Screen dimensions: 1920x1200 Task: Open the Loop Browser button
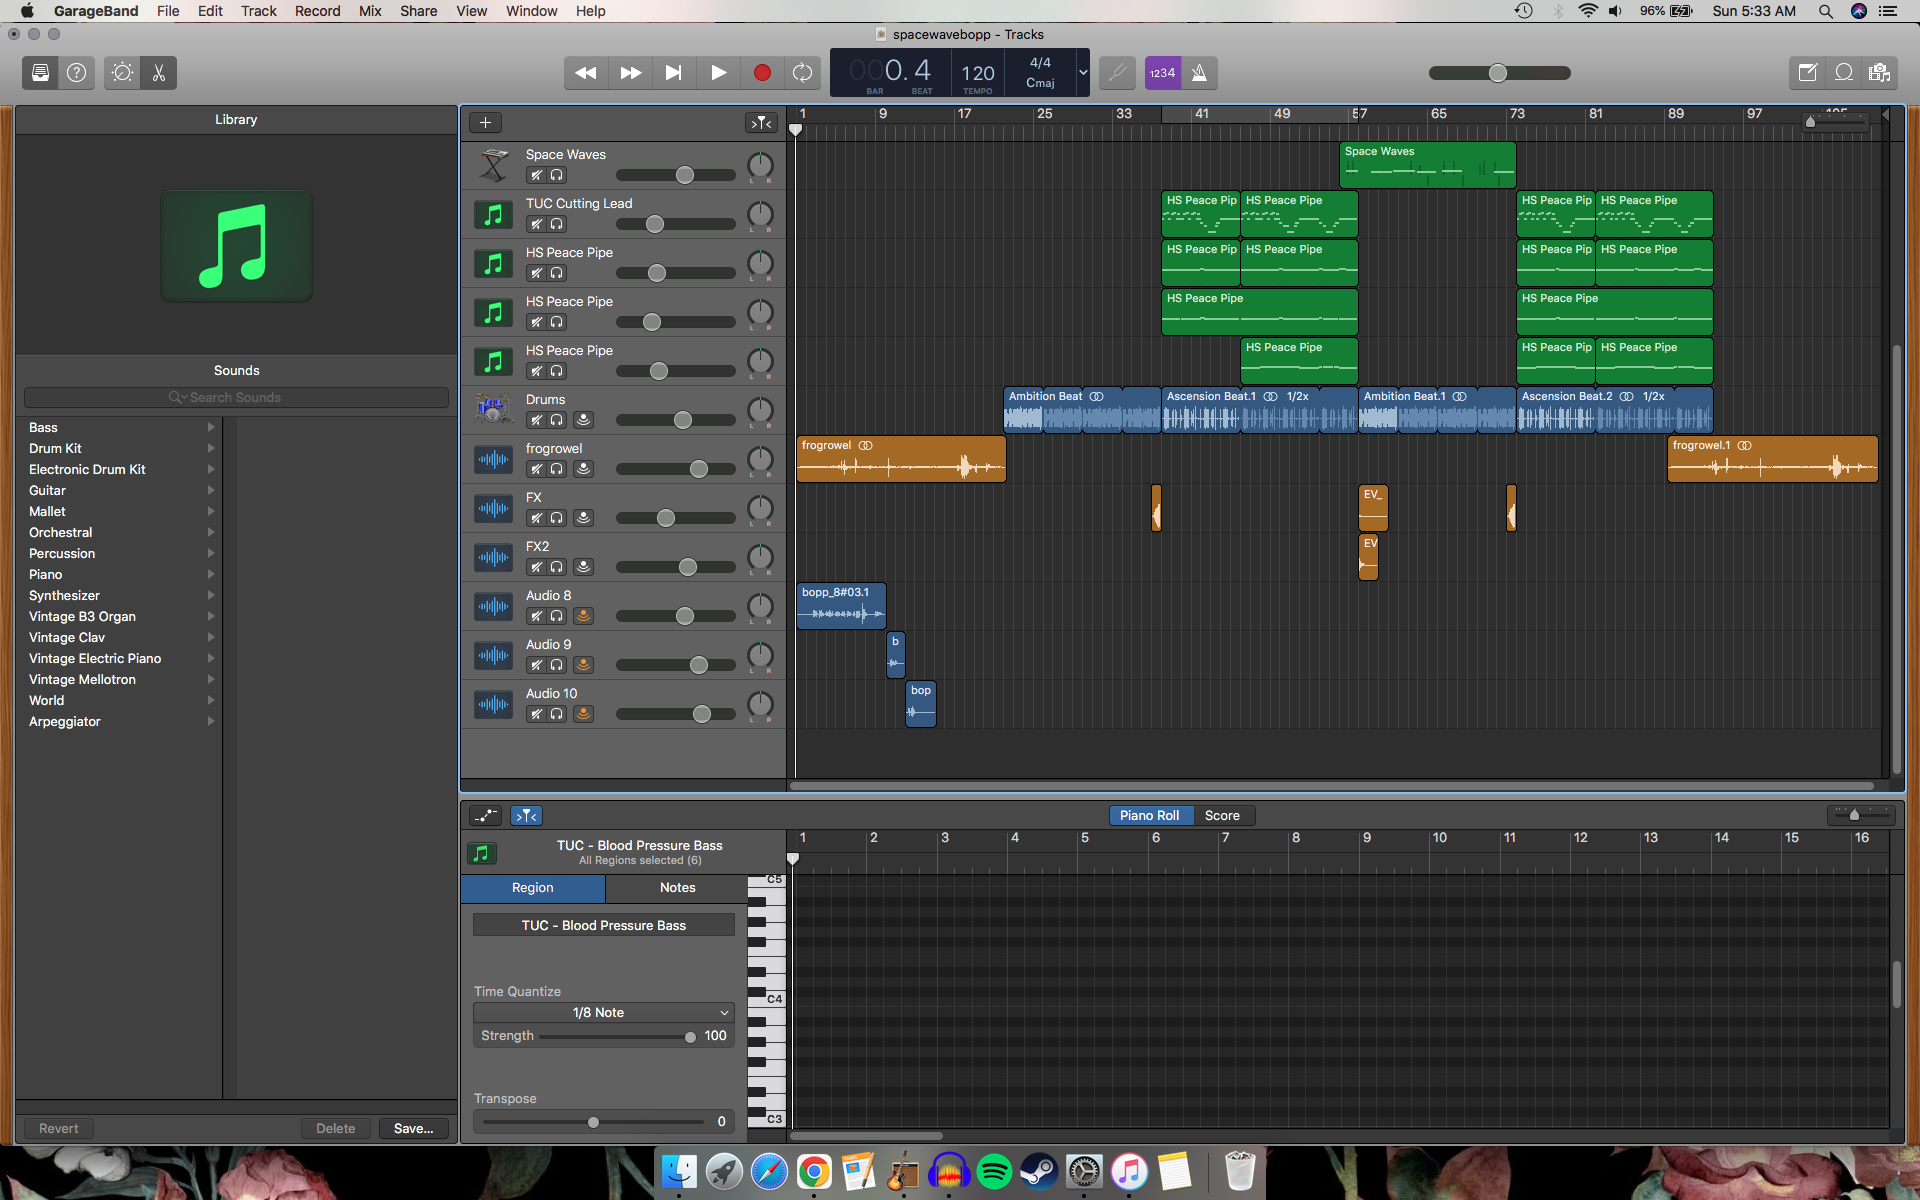(1844, 73)
